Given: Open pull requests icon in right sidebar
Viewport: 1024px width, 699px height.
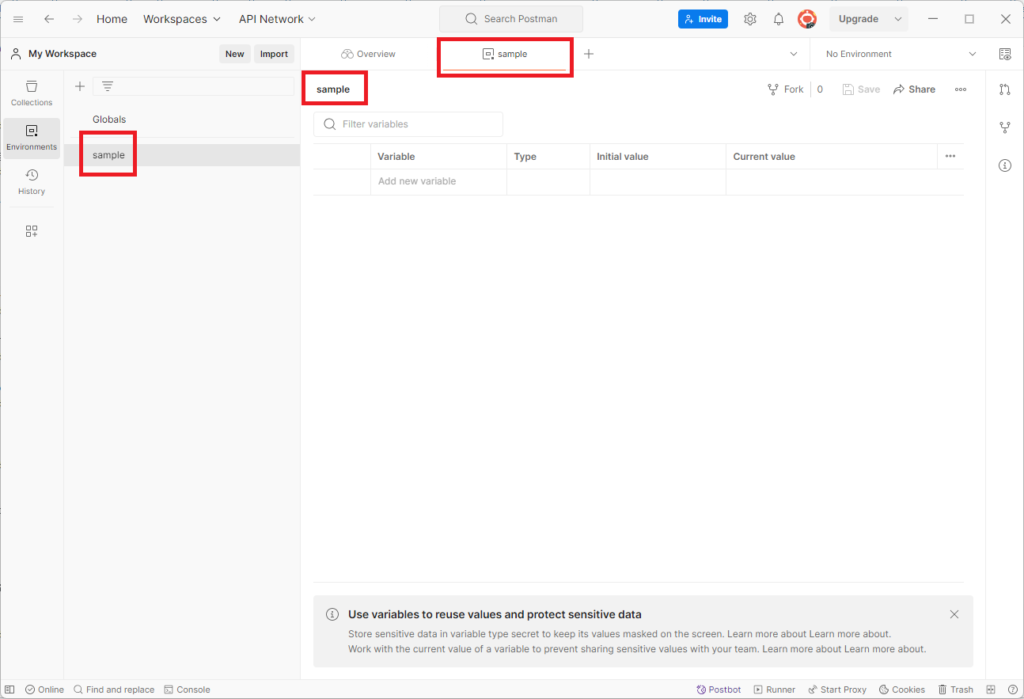Looking at the screenshot, I should click(1005, 89).
